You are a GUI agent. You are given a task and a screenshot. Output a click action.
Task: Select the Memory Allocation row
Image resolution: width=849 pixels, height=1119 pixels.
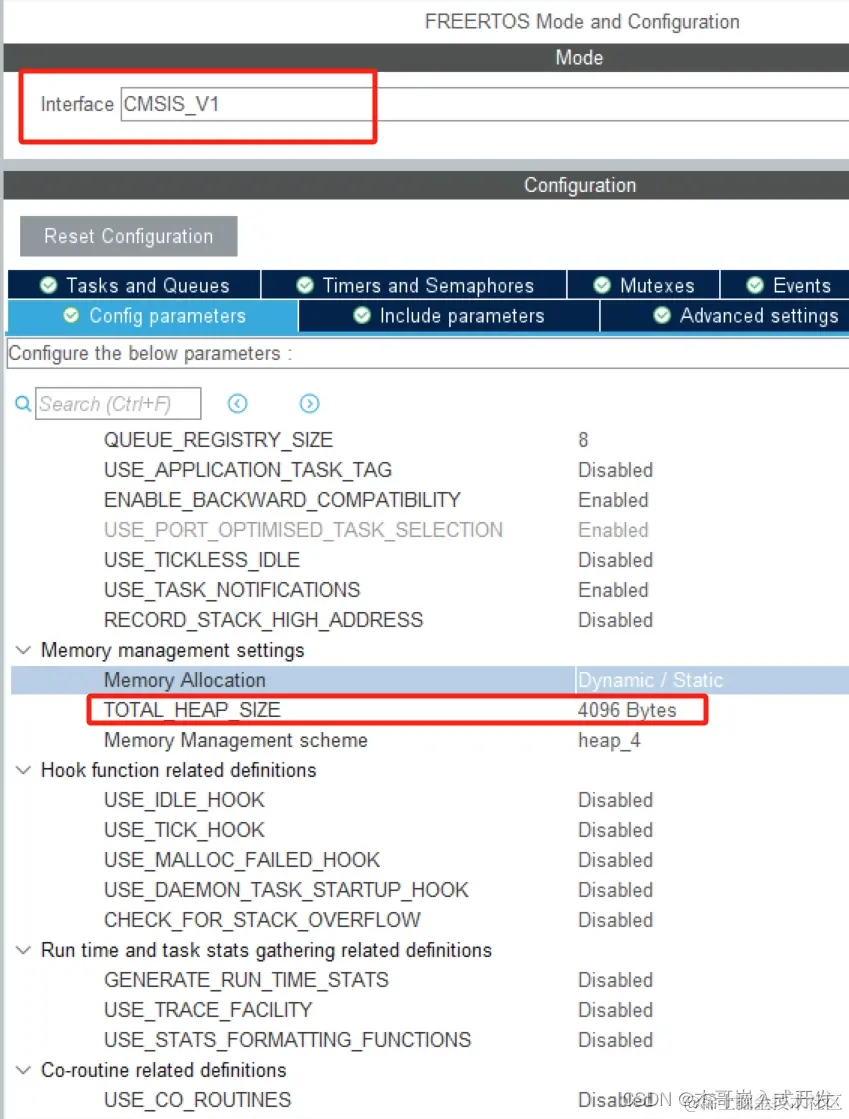tap(429, 680)
